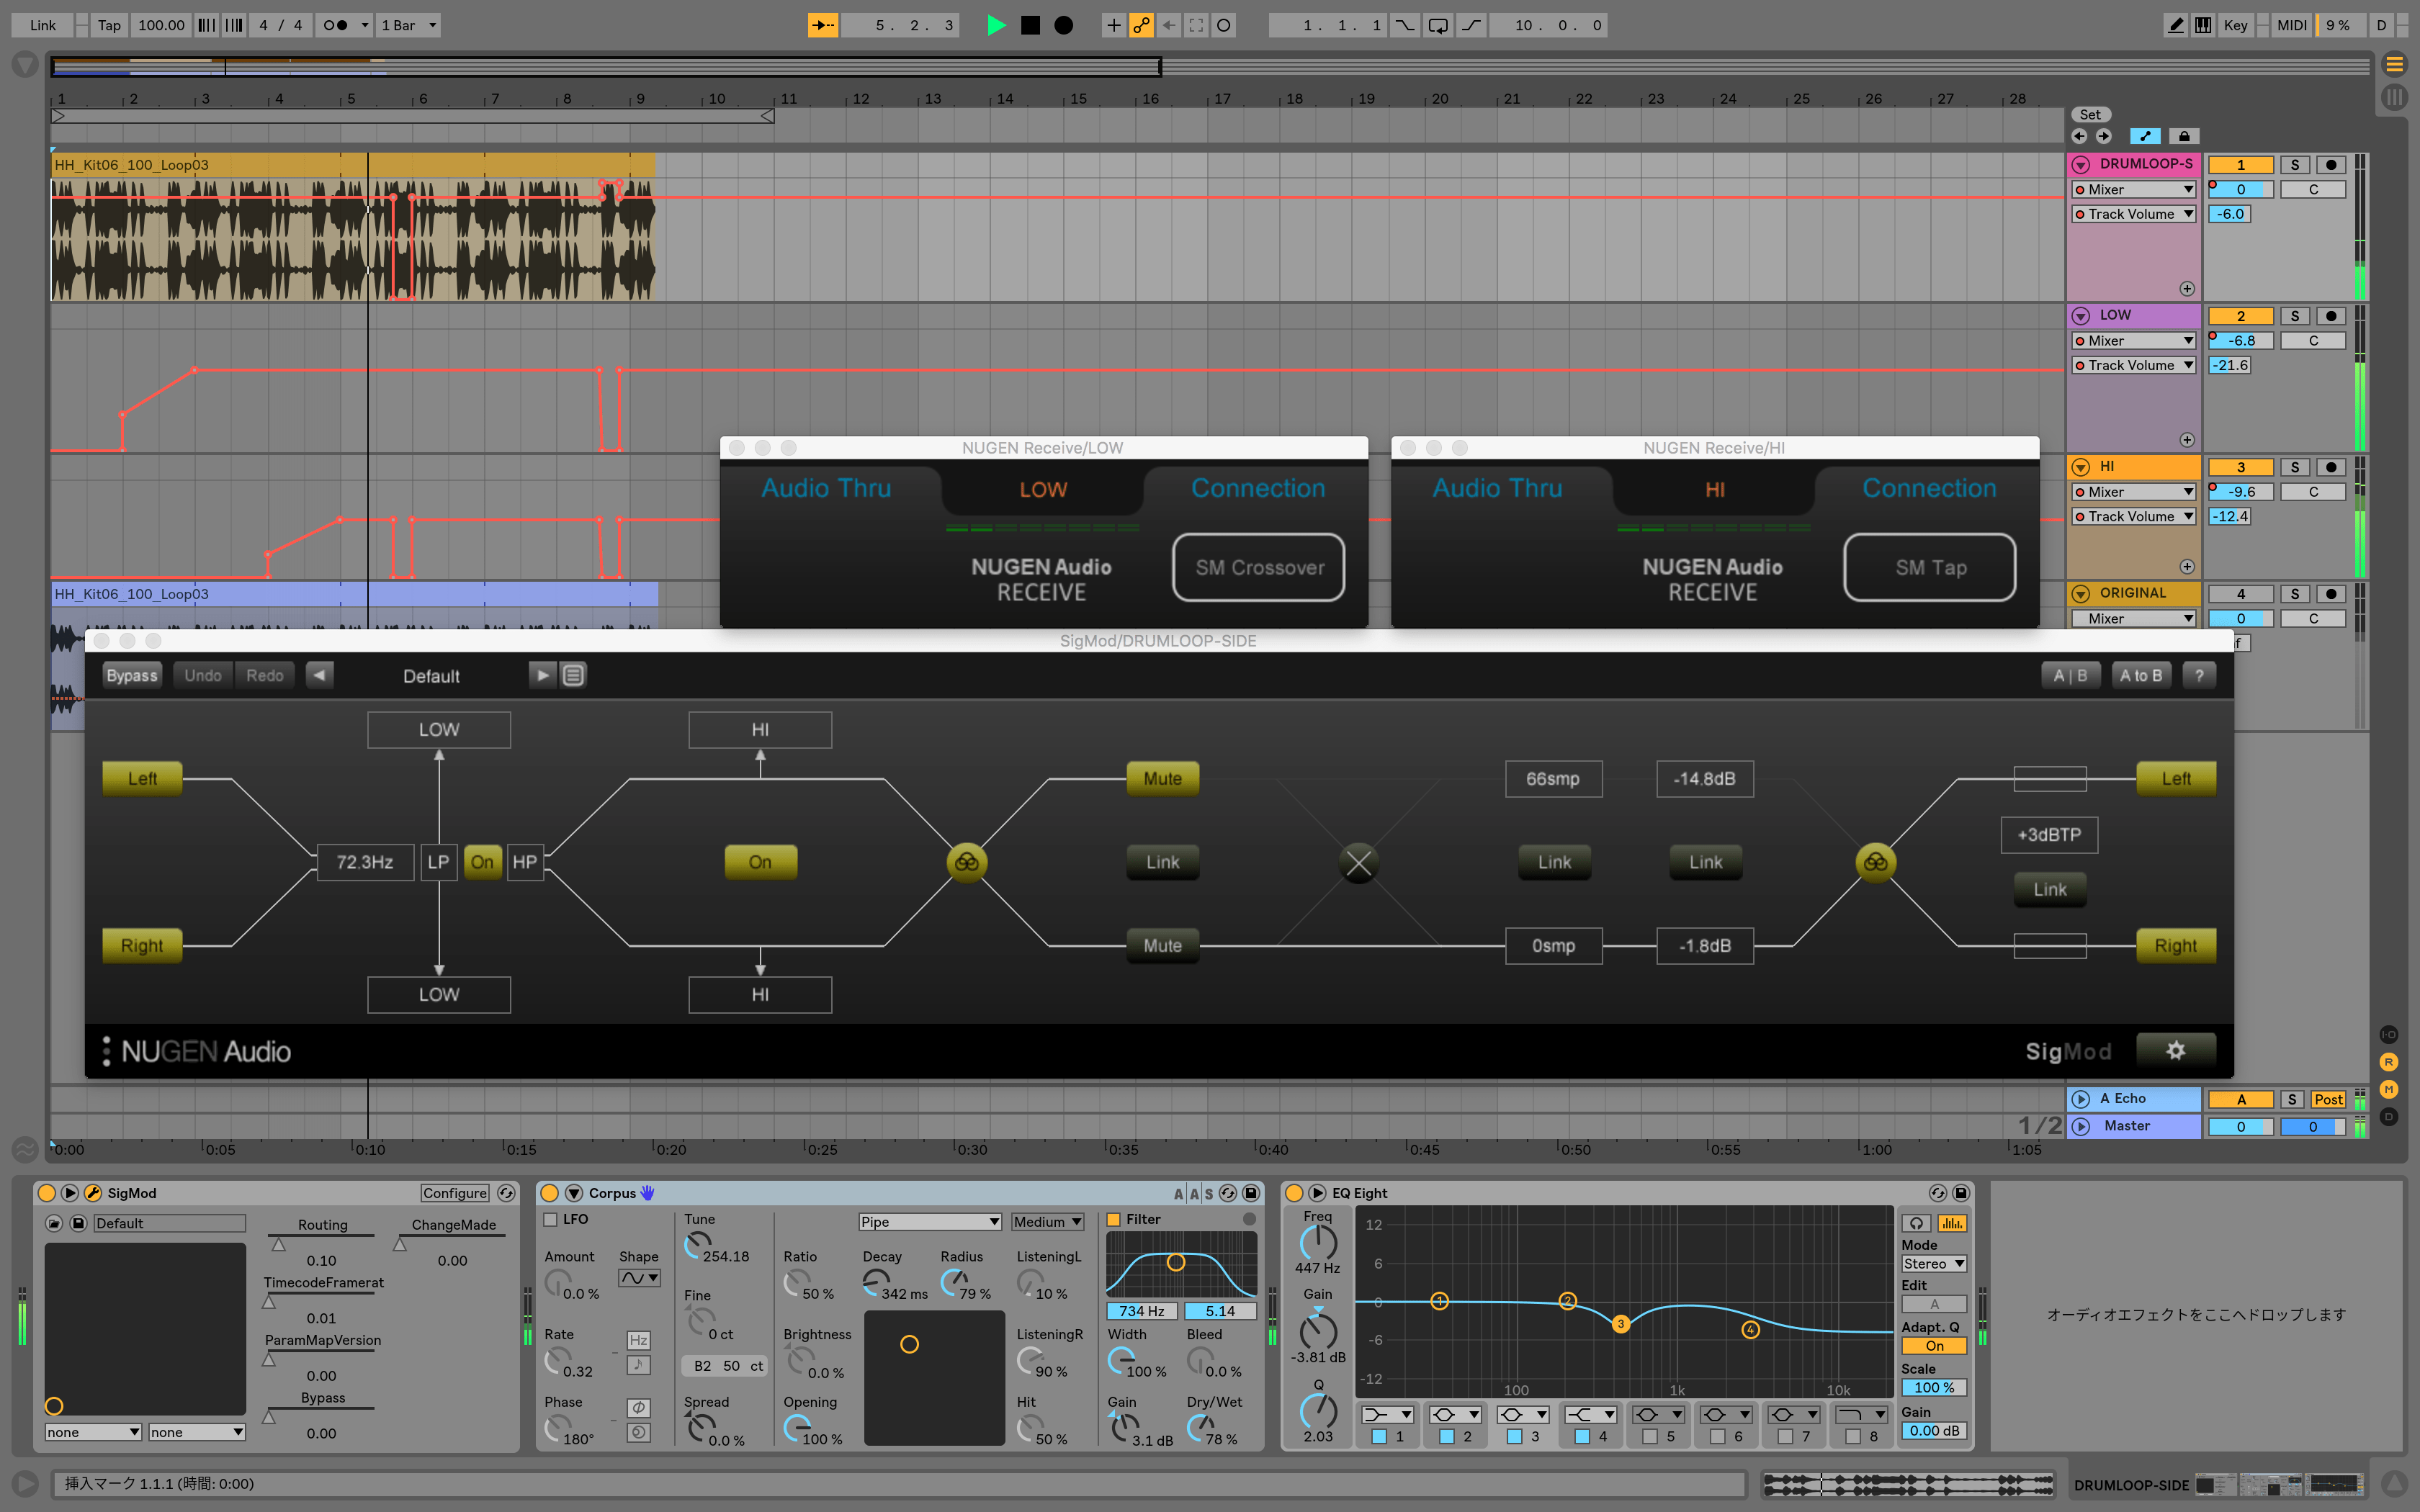Turn off EQ Eight Adapt. Q
This screenshot has width=2420, height=1512.
[1934, 1346]
